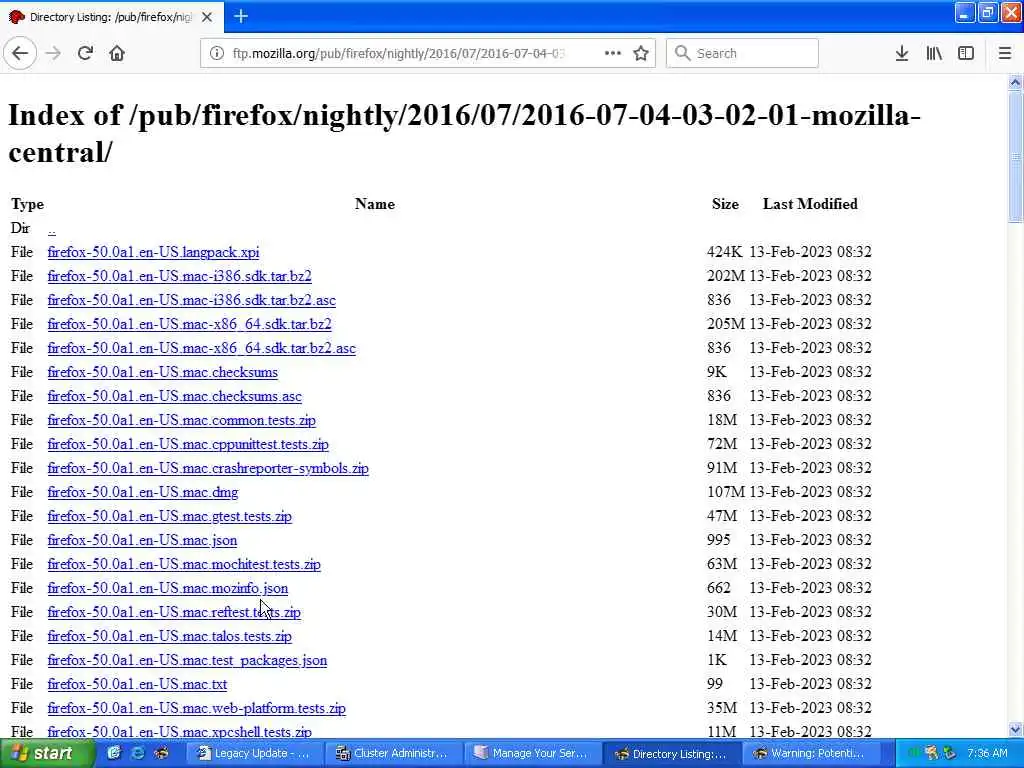Download mac.common.tests.zip

182,421
